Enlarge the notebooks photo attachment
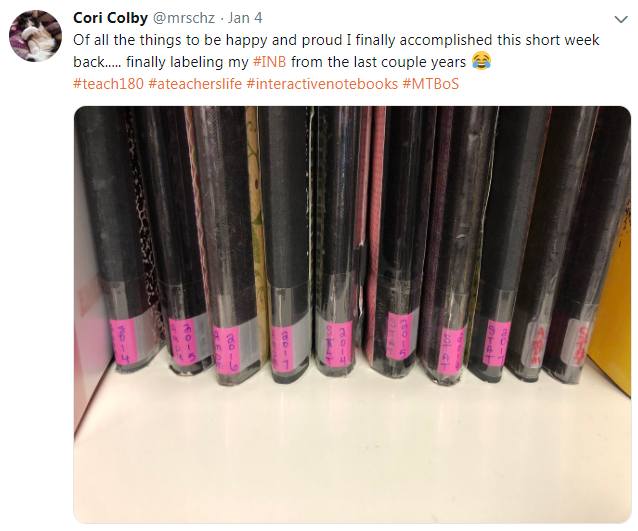The height and width of the screenshot is (531, 638). [352, 315]
